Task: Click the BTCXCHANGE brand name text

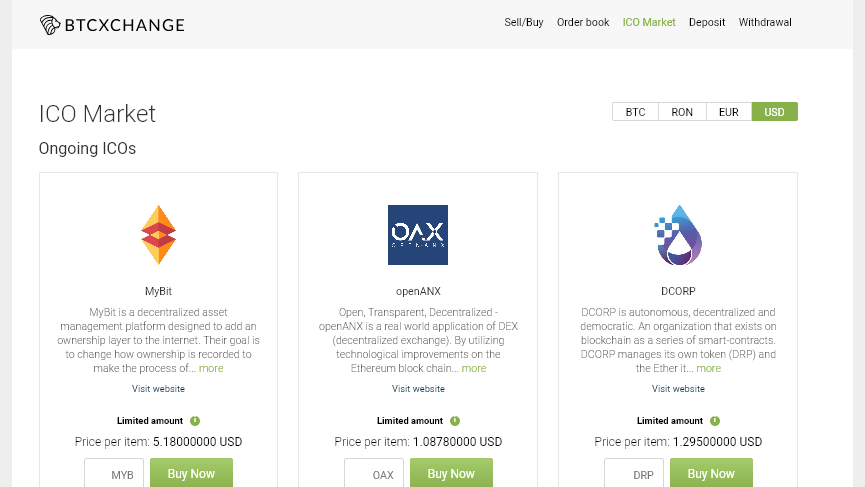Action: click(x=125, y=25)
